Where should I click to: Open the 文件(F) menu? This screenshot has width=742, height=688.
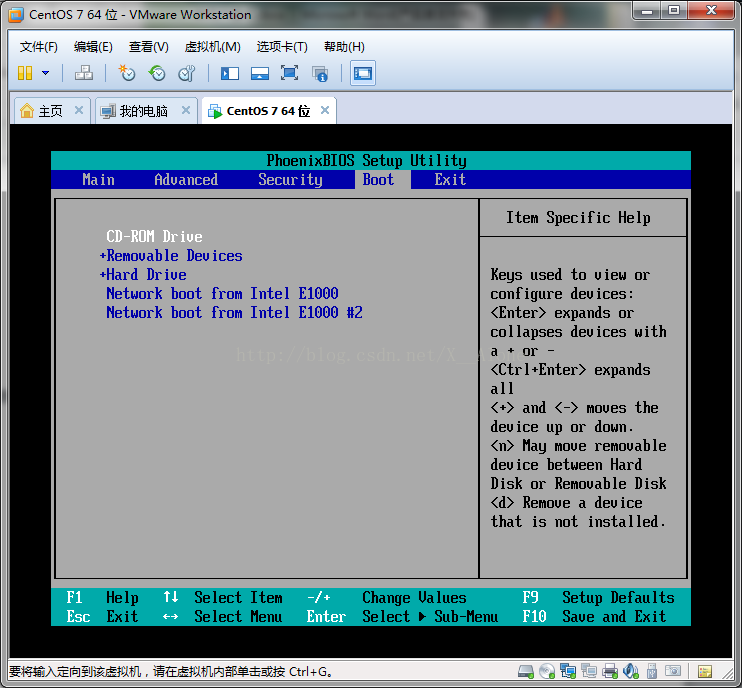tap(38, 46)
